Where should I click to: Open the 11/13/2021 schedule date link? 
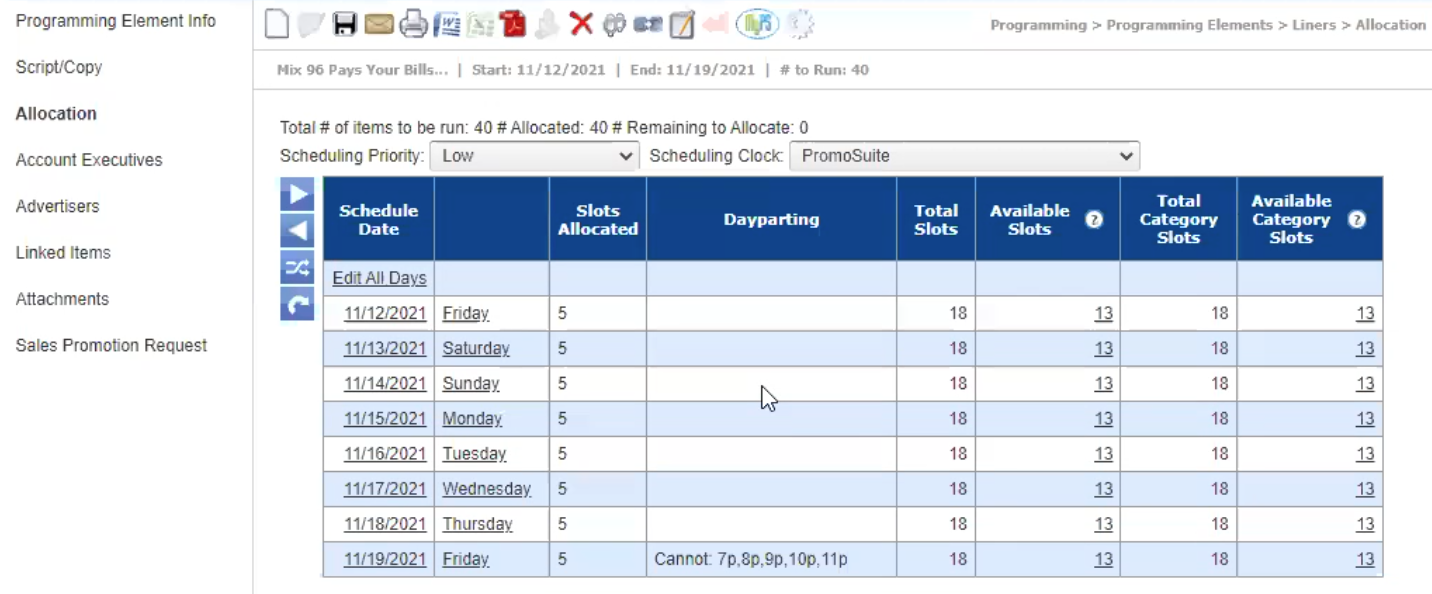(385, 349)
